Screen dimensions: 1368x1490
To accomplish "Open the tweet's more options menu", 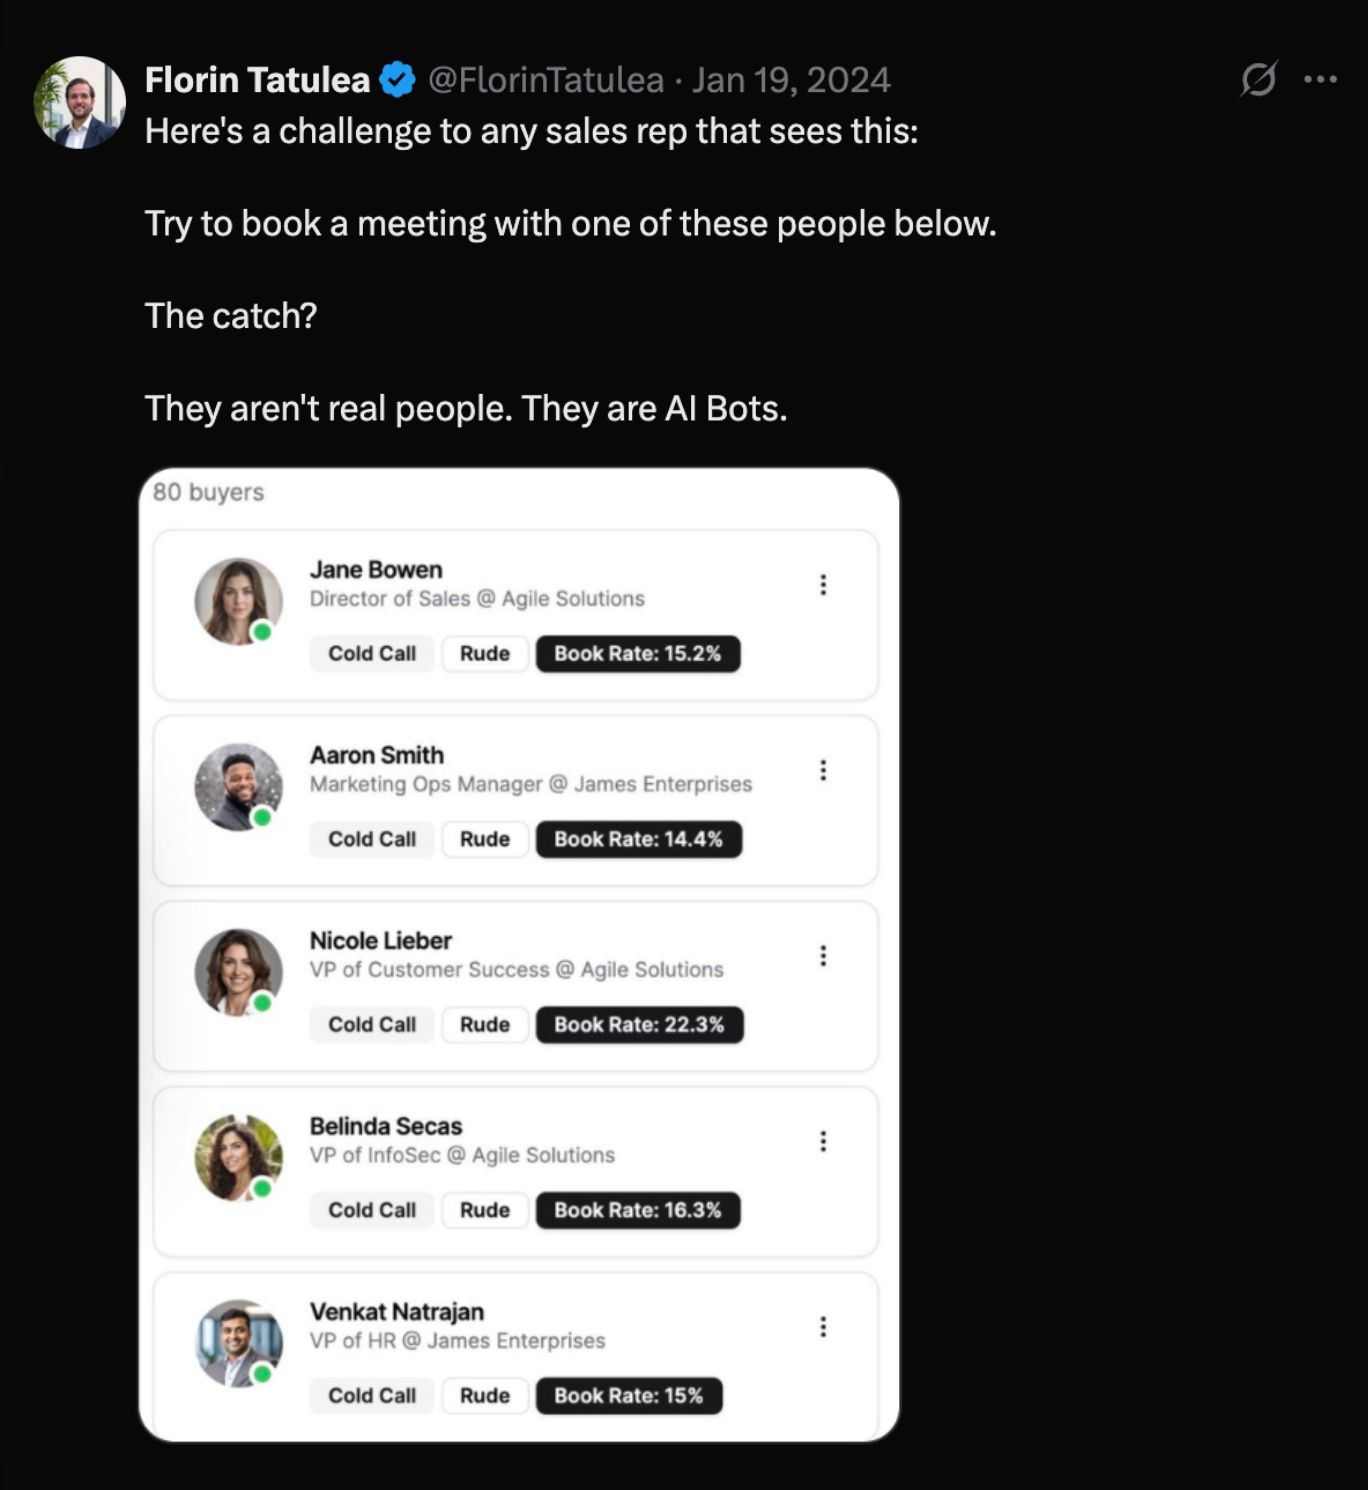I will pyautogui.click(x=1320, y=79).
